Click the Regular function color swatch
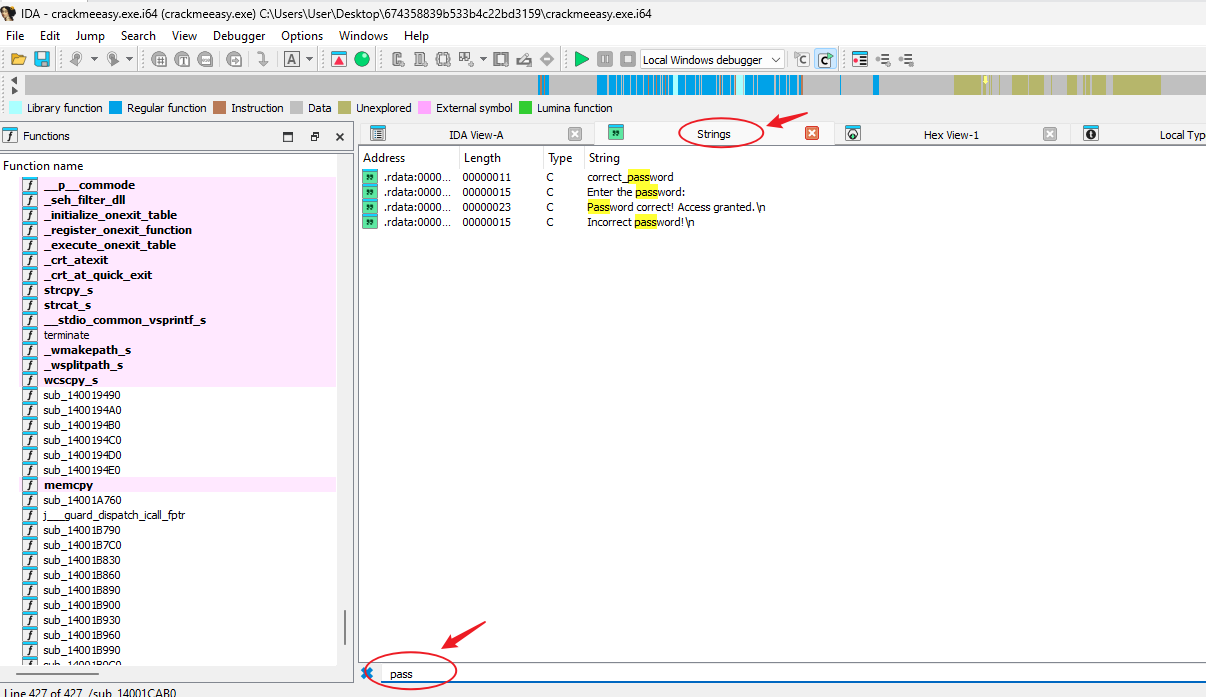Screen dimensions: 1206x697 point(115,108)
